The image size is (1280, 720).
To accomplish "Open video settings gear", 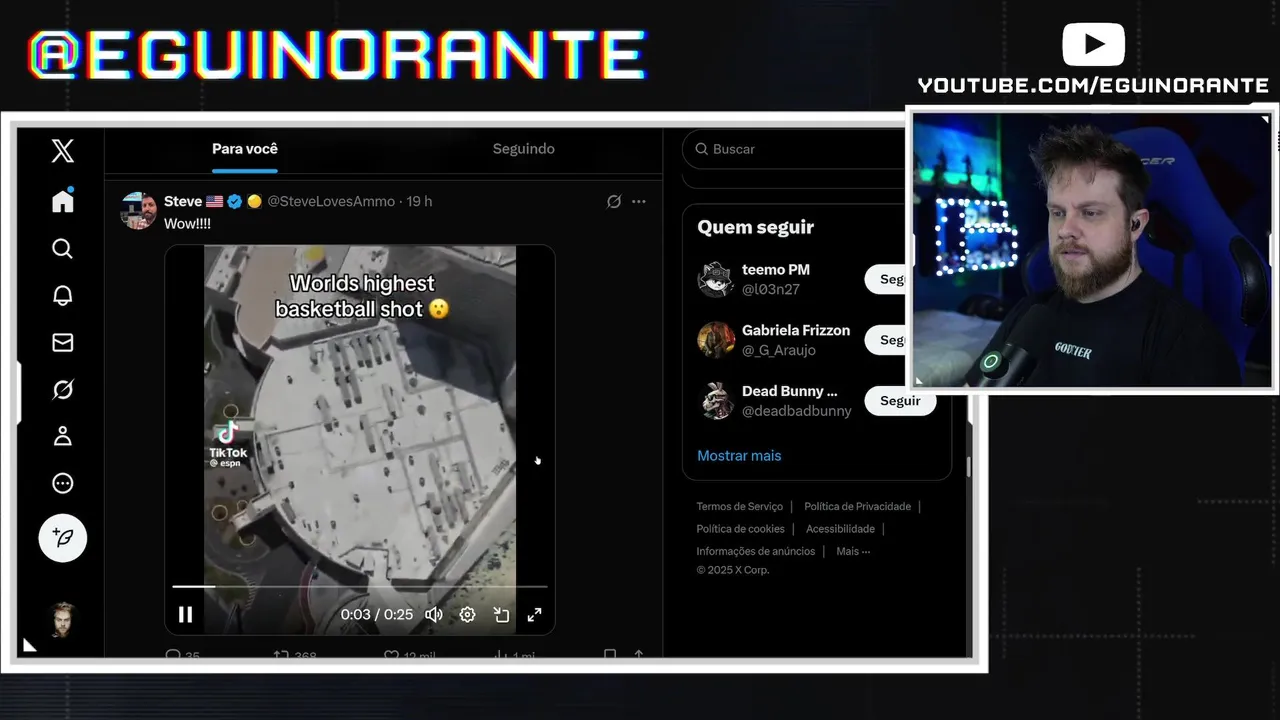I will (467, 614).
